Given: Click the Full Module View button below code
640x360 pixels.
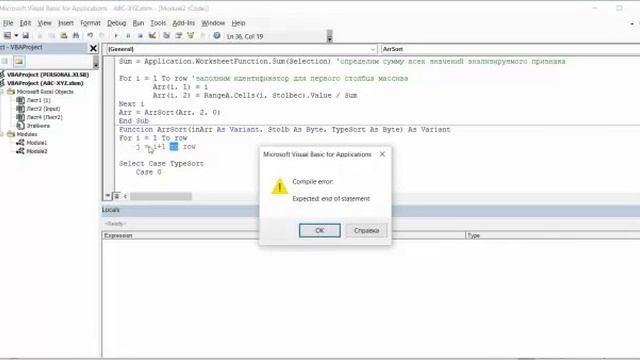Looking at the screenshot, I should coord(116,196).
